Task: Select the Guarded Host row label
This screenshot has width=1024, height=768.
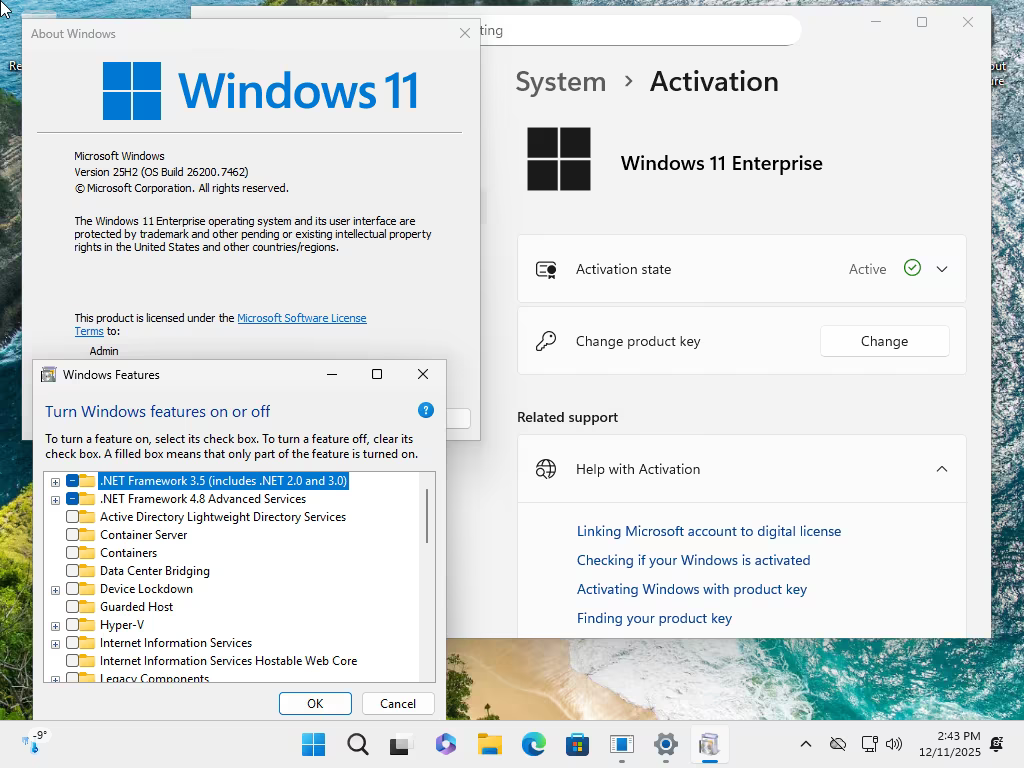Action: (136, 607)
